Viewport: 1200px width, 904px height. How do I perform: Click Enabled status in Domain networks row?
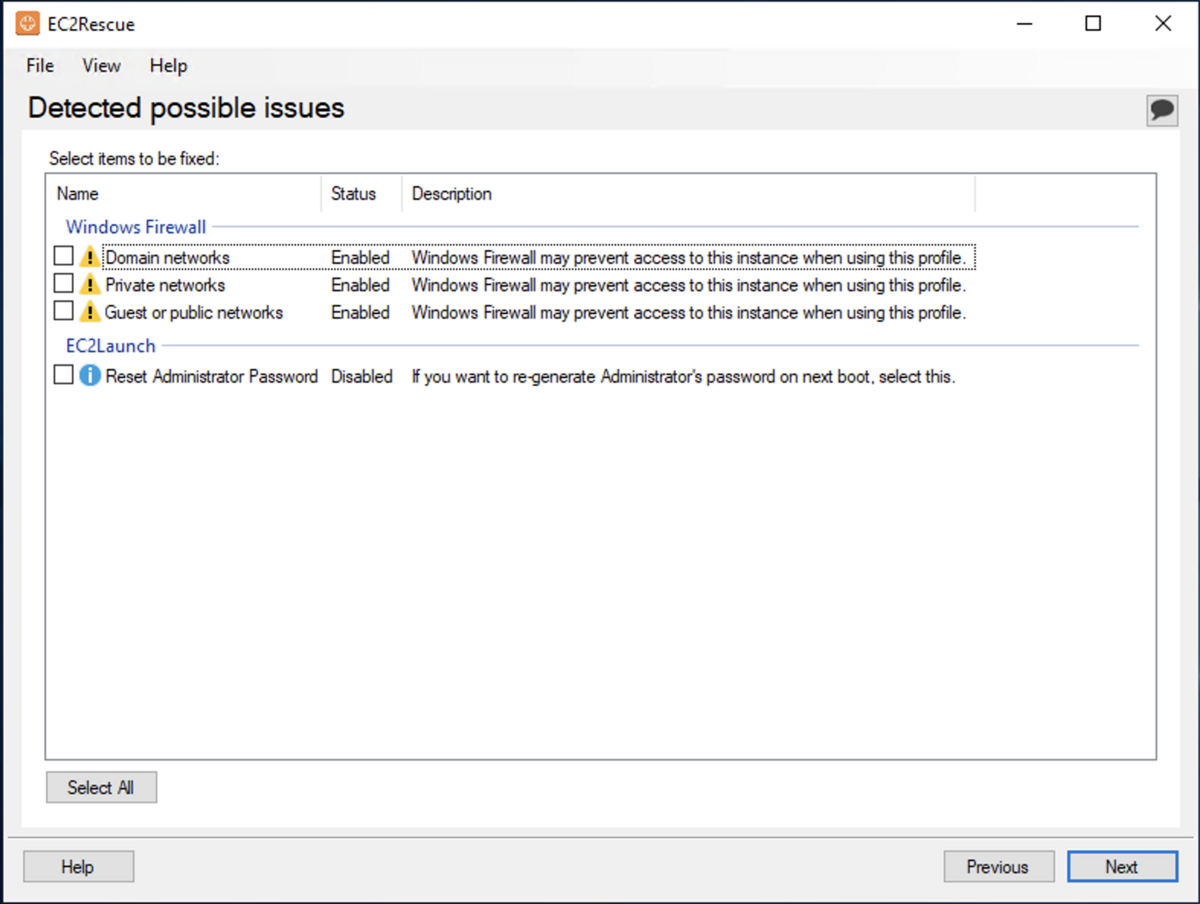coord(360,257)
